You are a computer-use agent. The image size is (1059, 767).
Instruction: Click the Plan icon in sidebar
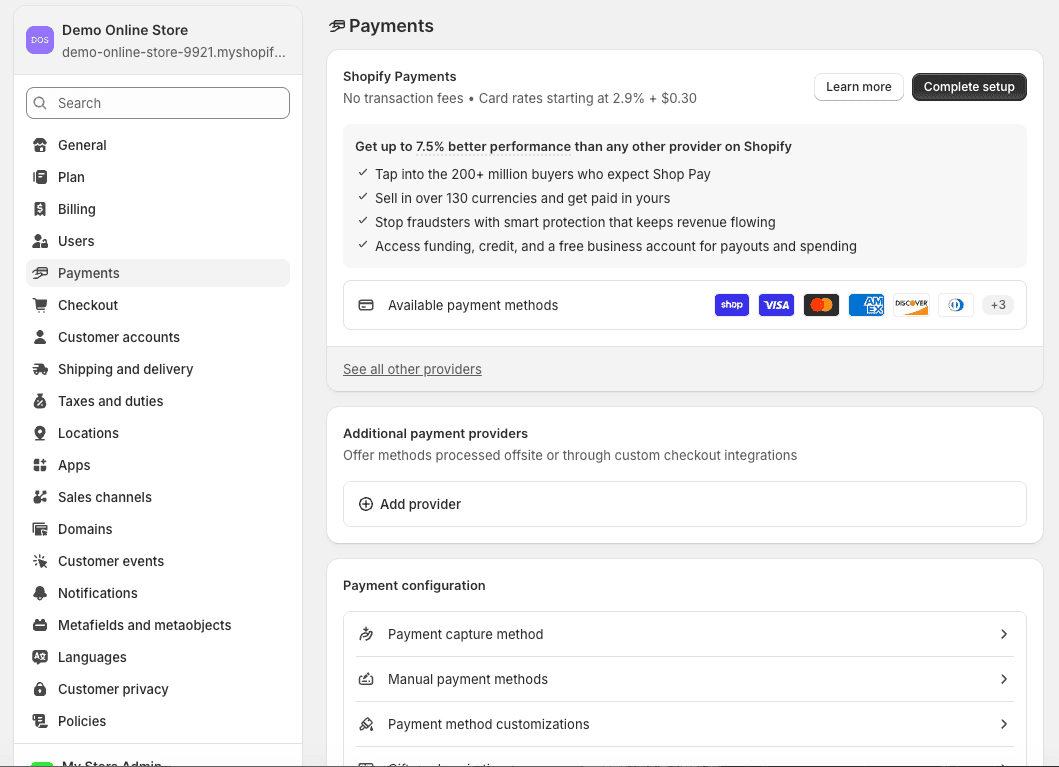(x=40, y=177)
